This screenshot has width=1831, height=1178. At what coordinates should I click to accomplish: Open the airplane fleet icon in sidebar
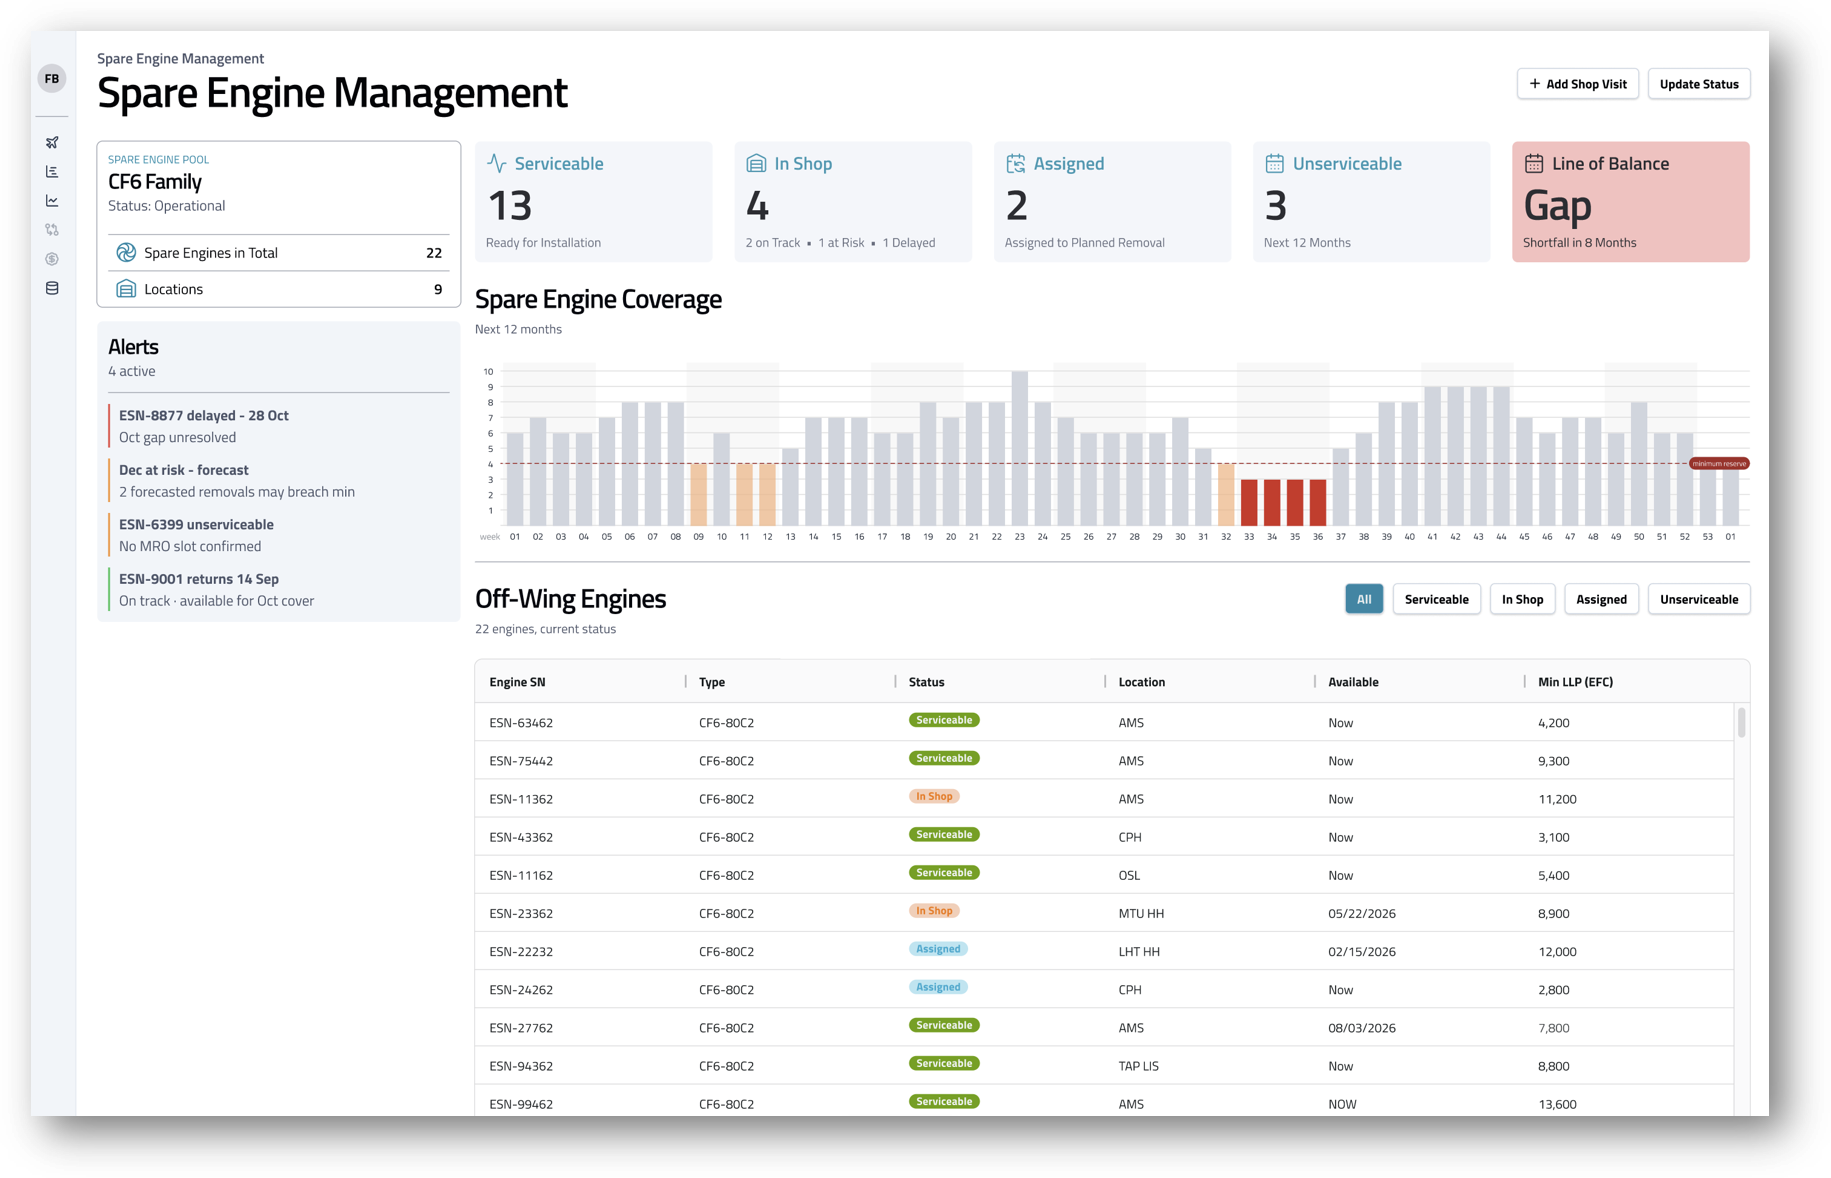pos(52,142)
